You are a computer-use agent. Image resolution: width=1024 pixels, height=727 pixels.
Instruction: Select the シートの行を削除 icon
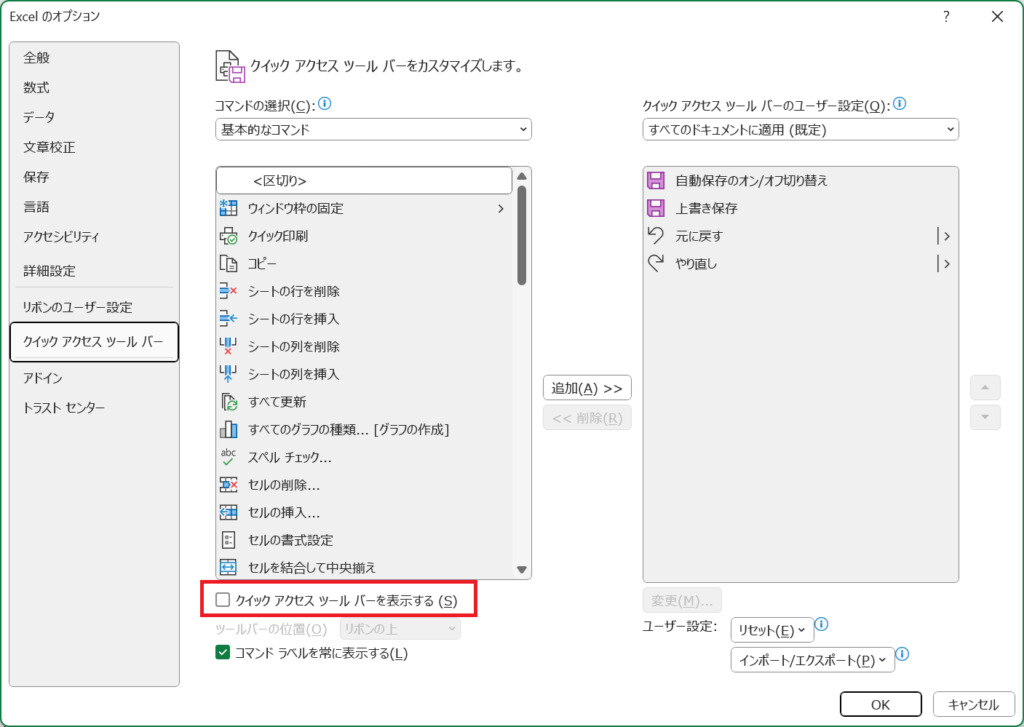coord(228,291)
